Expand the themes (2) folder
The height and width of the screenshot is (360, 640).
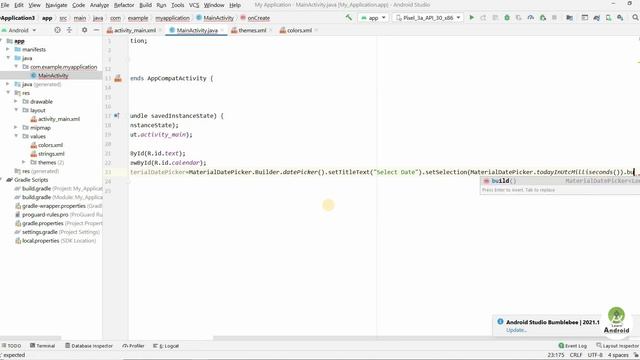(x=24, y=162)
